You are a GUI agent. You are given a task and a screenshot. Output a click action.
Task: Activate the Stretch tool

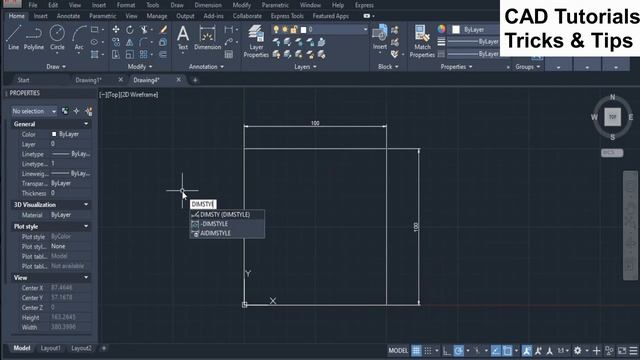pos(116,54)
